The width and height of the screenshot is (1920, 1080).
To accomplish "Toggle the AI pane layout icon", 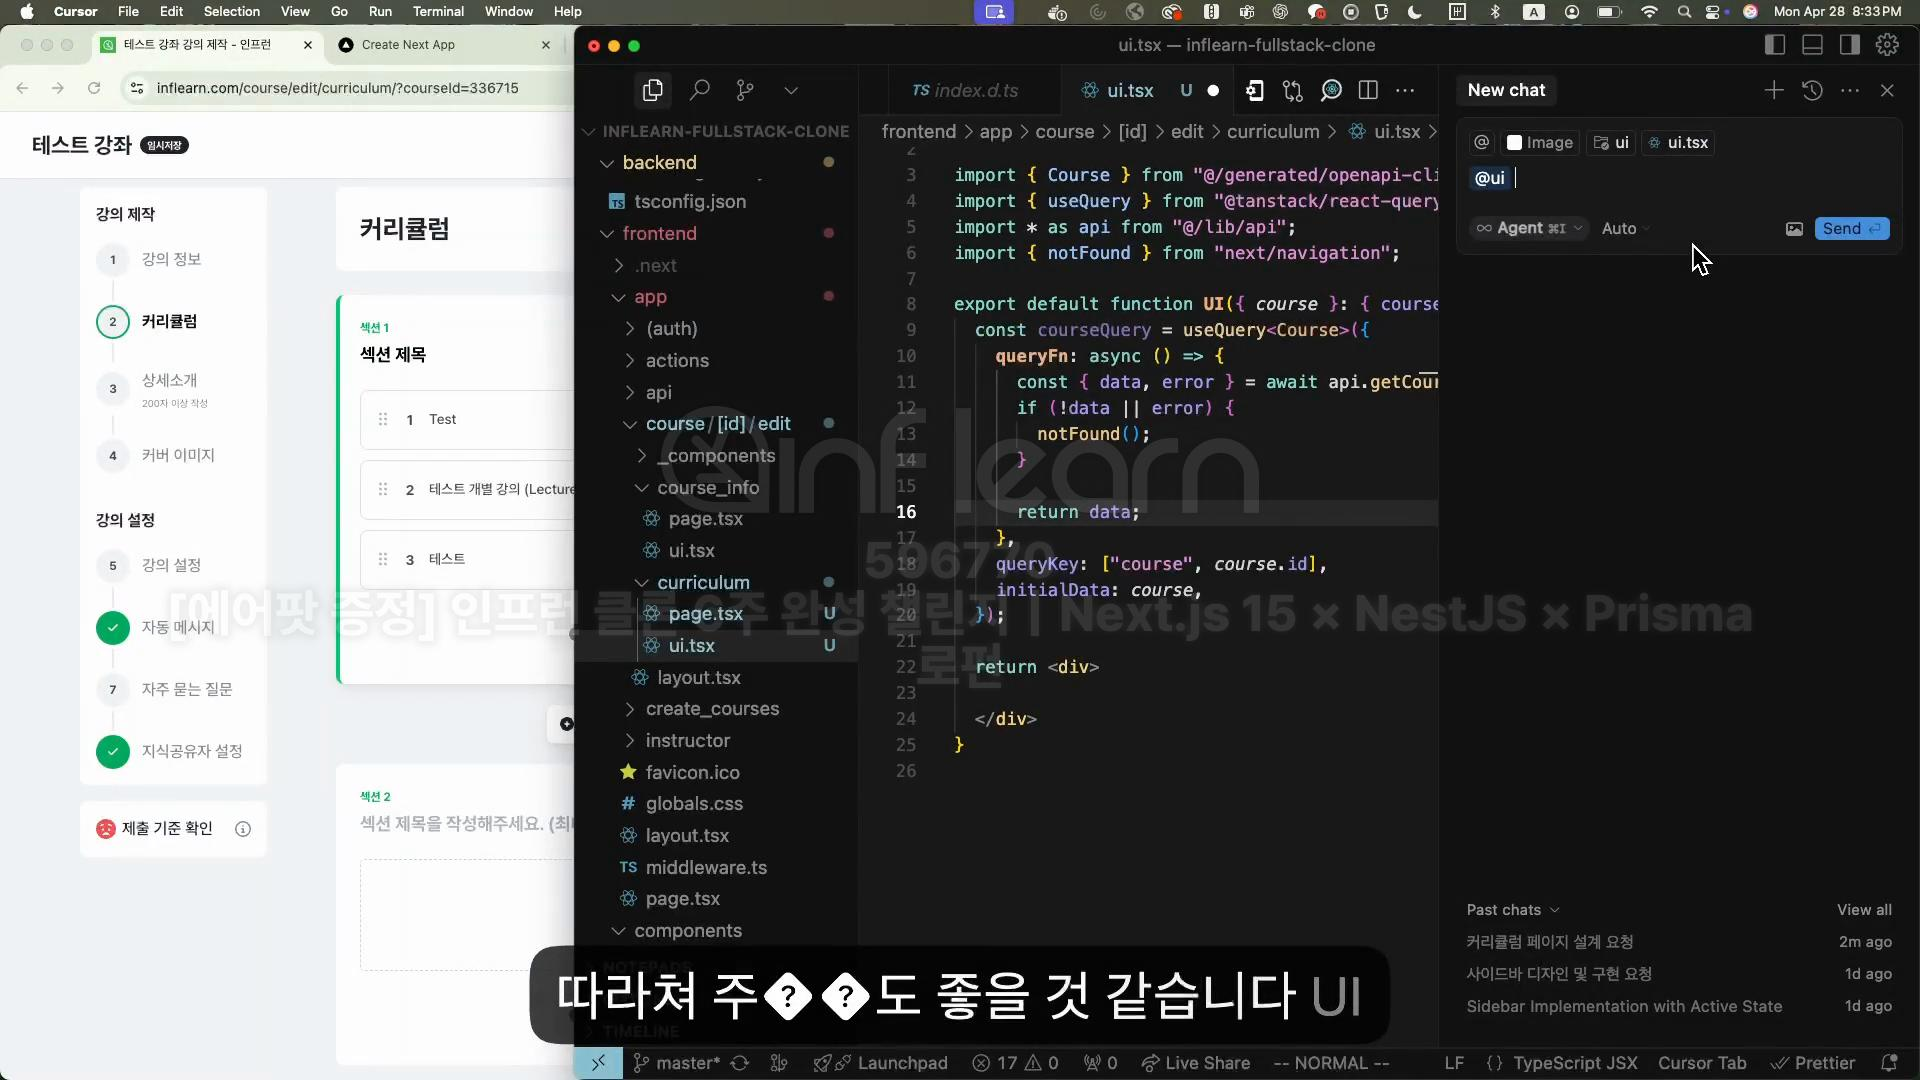I will [x=1850, y=45].
